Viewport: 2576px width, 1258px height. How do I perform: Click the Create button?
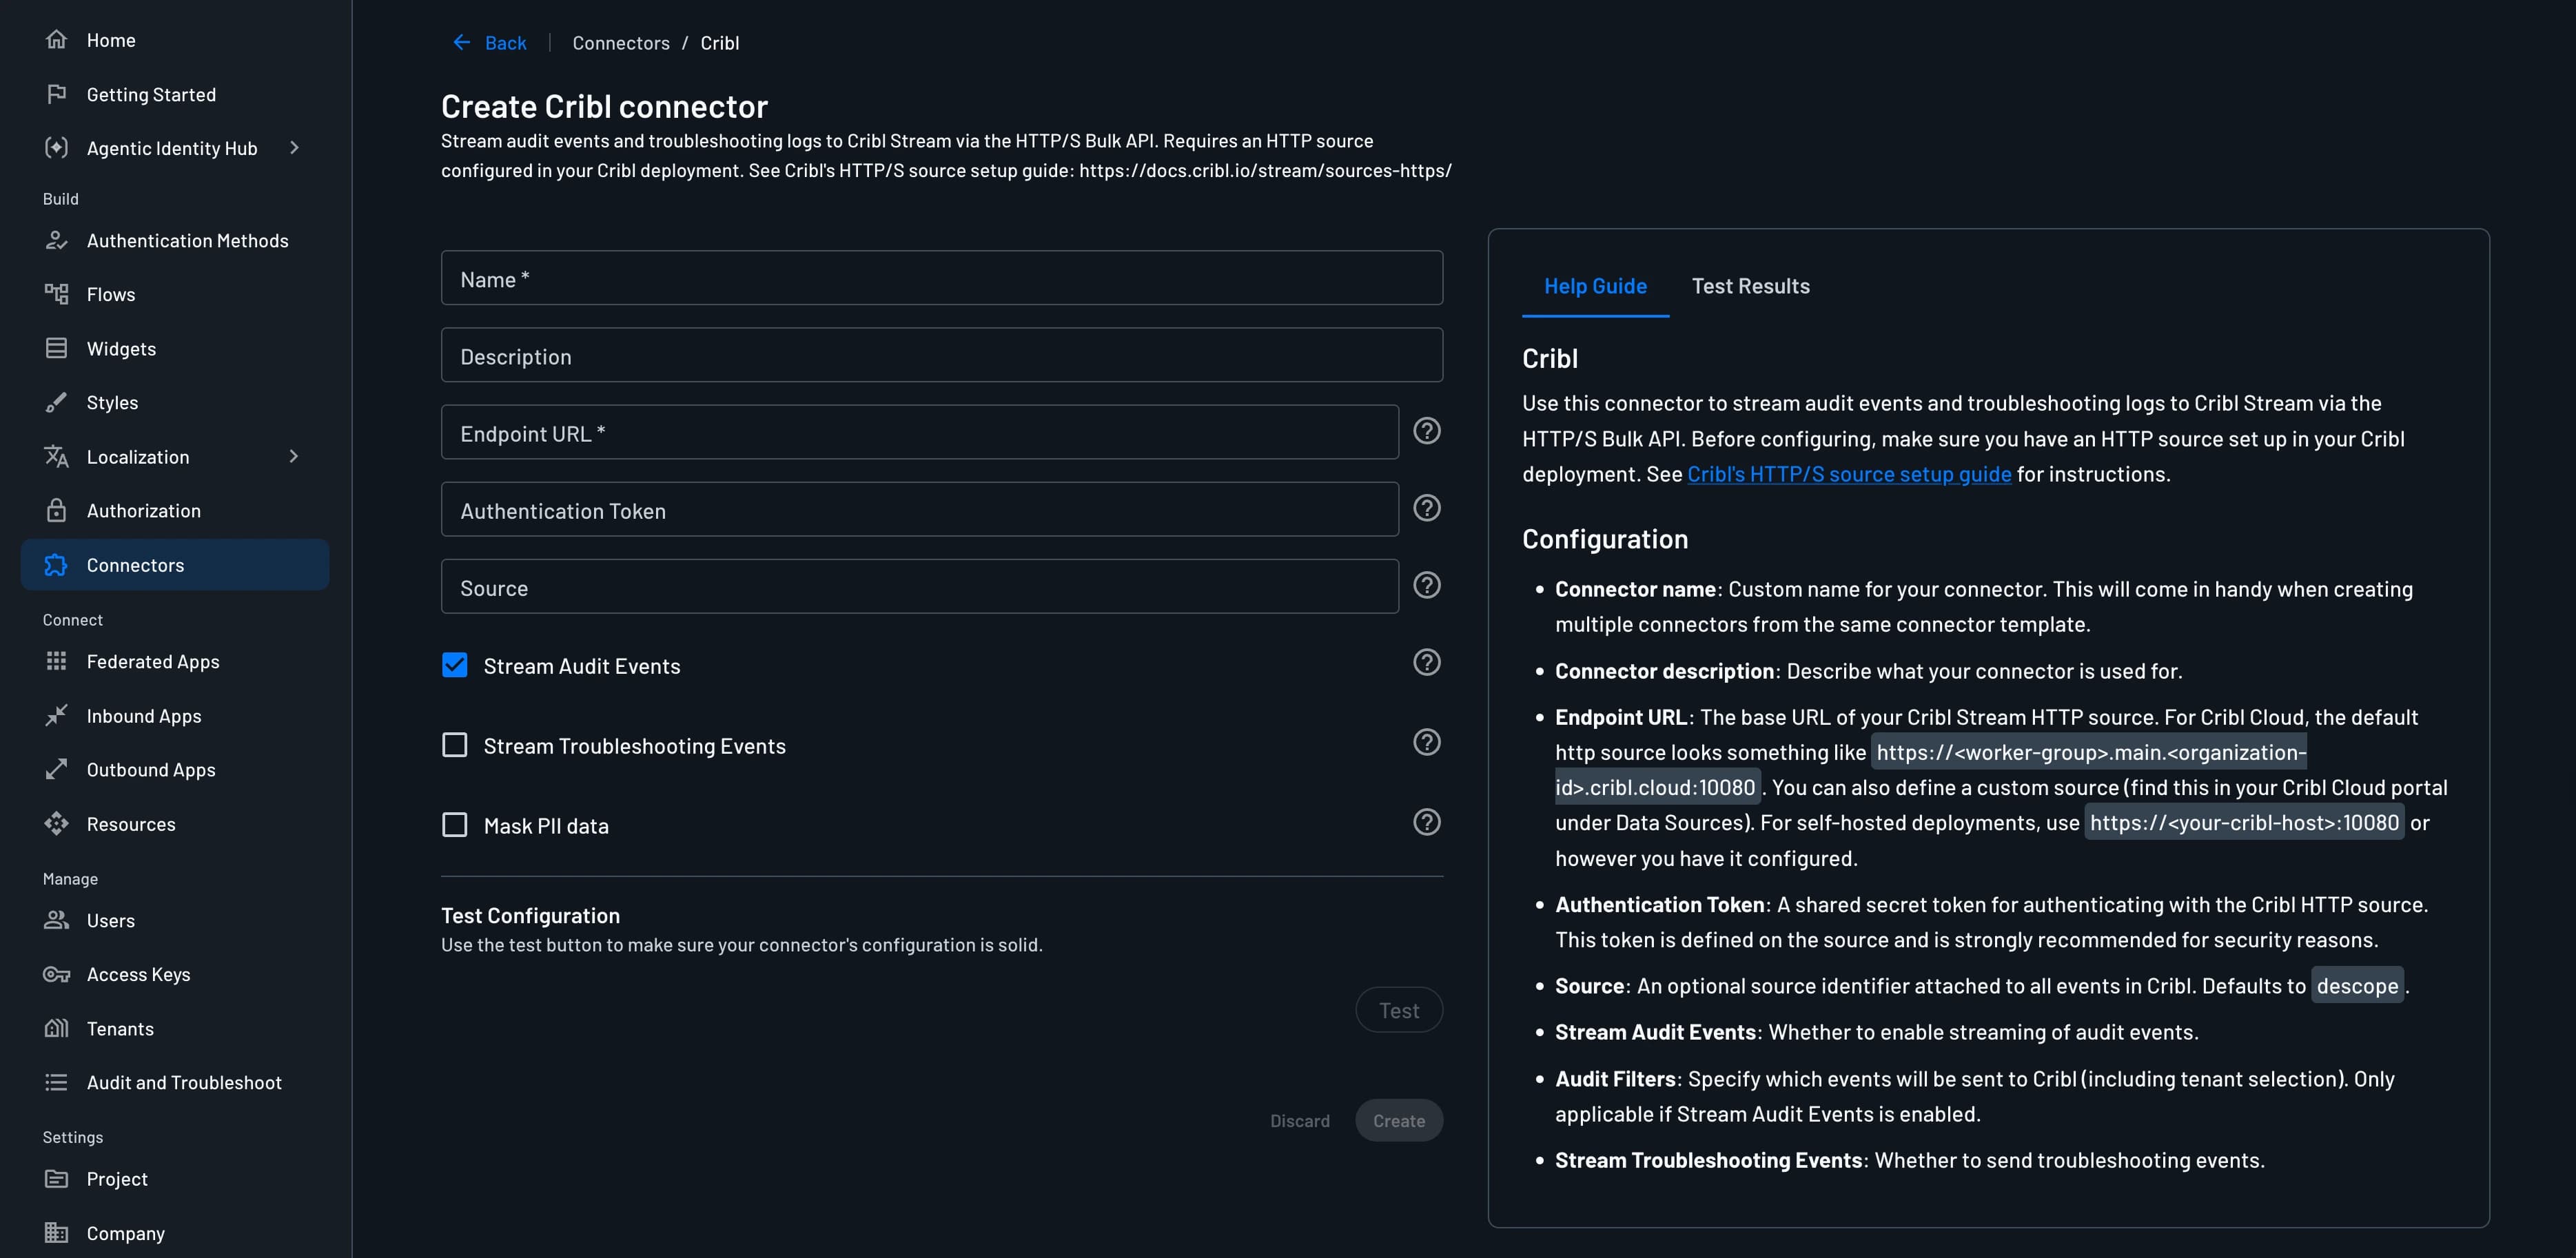click(1399, 1120)
